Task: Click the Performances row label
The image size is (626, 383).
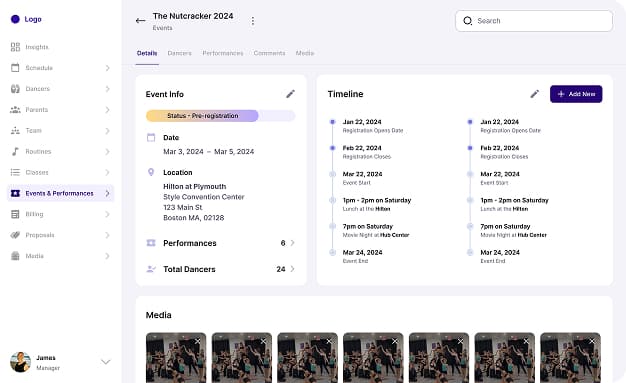Action: [190, 243]
